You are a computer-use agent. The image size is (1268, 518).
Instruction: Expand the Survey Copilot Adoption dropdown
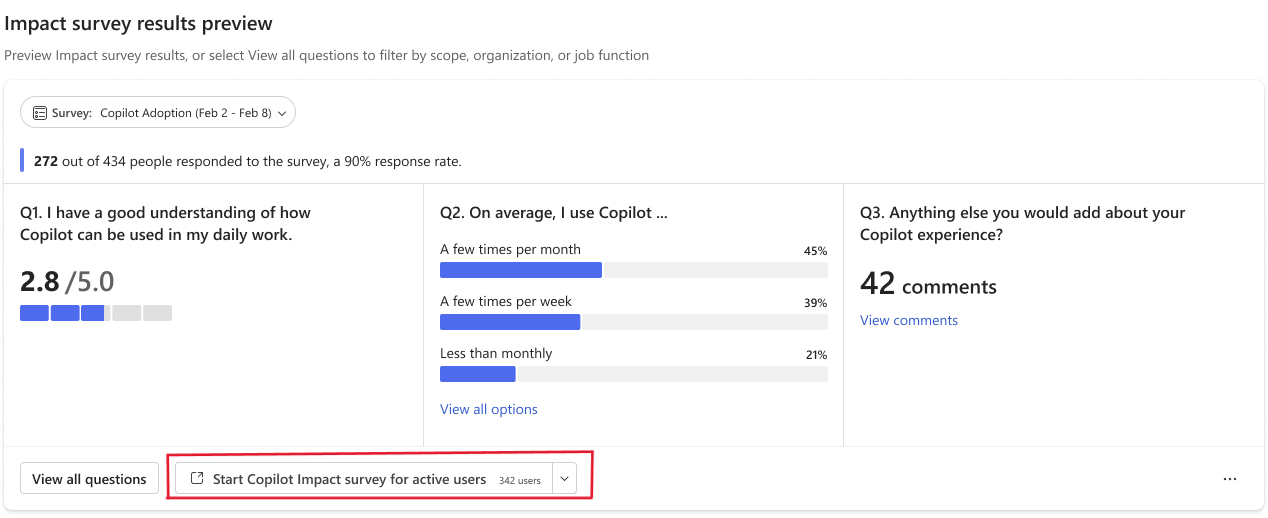[158, 113]
